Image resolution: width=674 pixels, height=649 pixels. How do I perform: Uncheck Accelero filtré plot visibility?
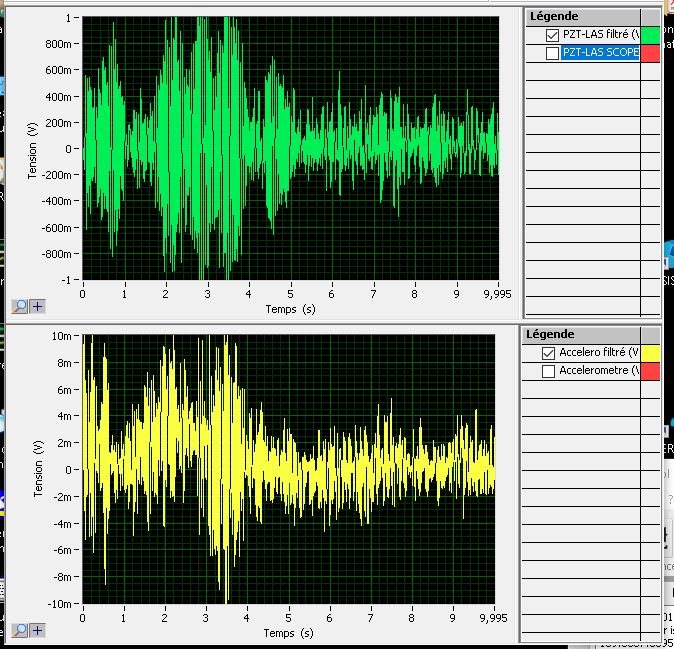(548, 353)
